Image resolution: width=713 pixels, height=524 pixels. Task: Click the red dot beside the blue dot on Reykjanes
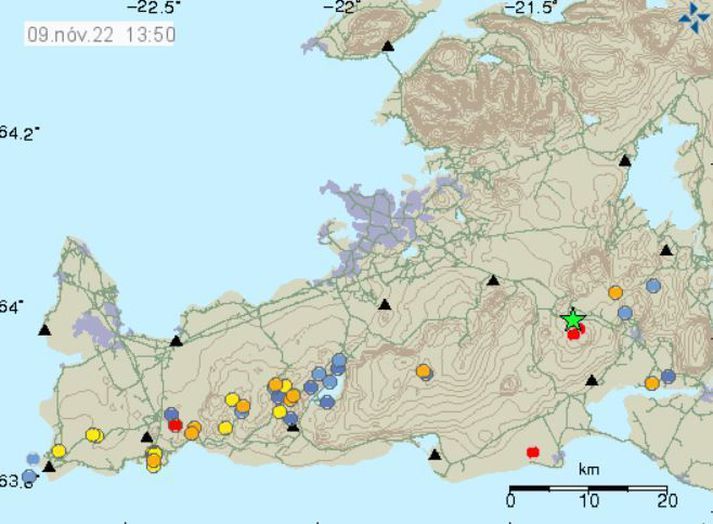(175, 425)
